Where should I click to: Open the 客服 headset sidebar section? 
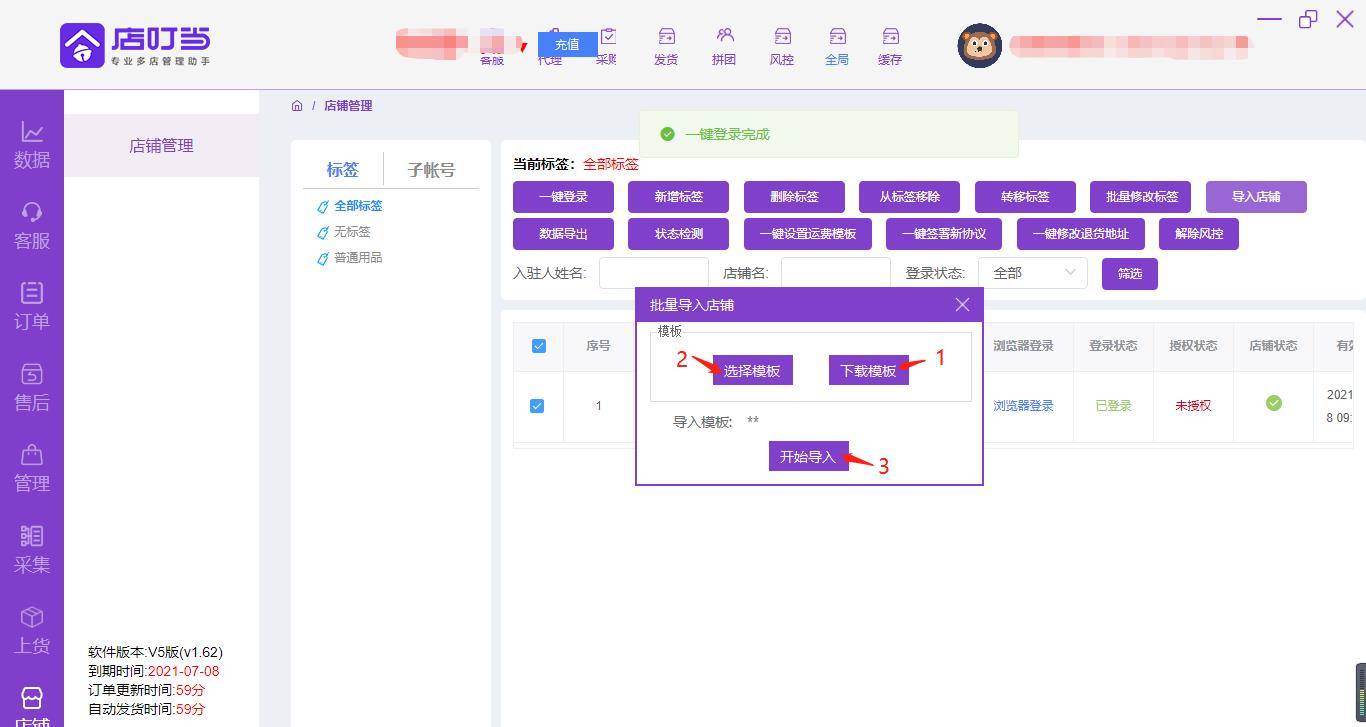click(x=32, y=227)
